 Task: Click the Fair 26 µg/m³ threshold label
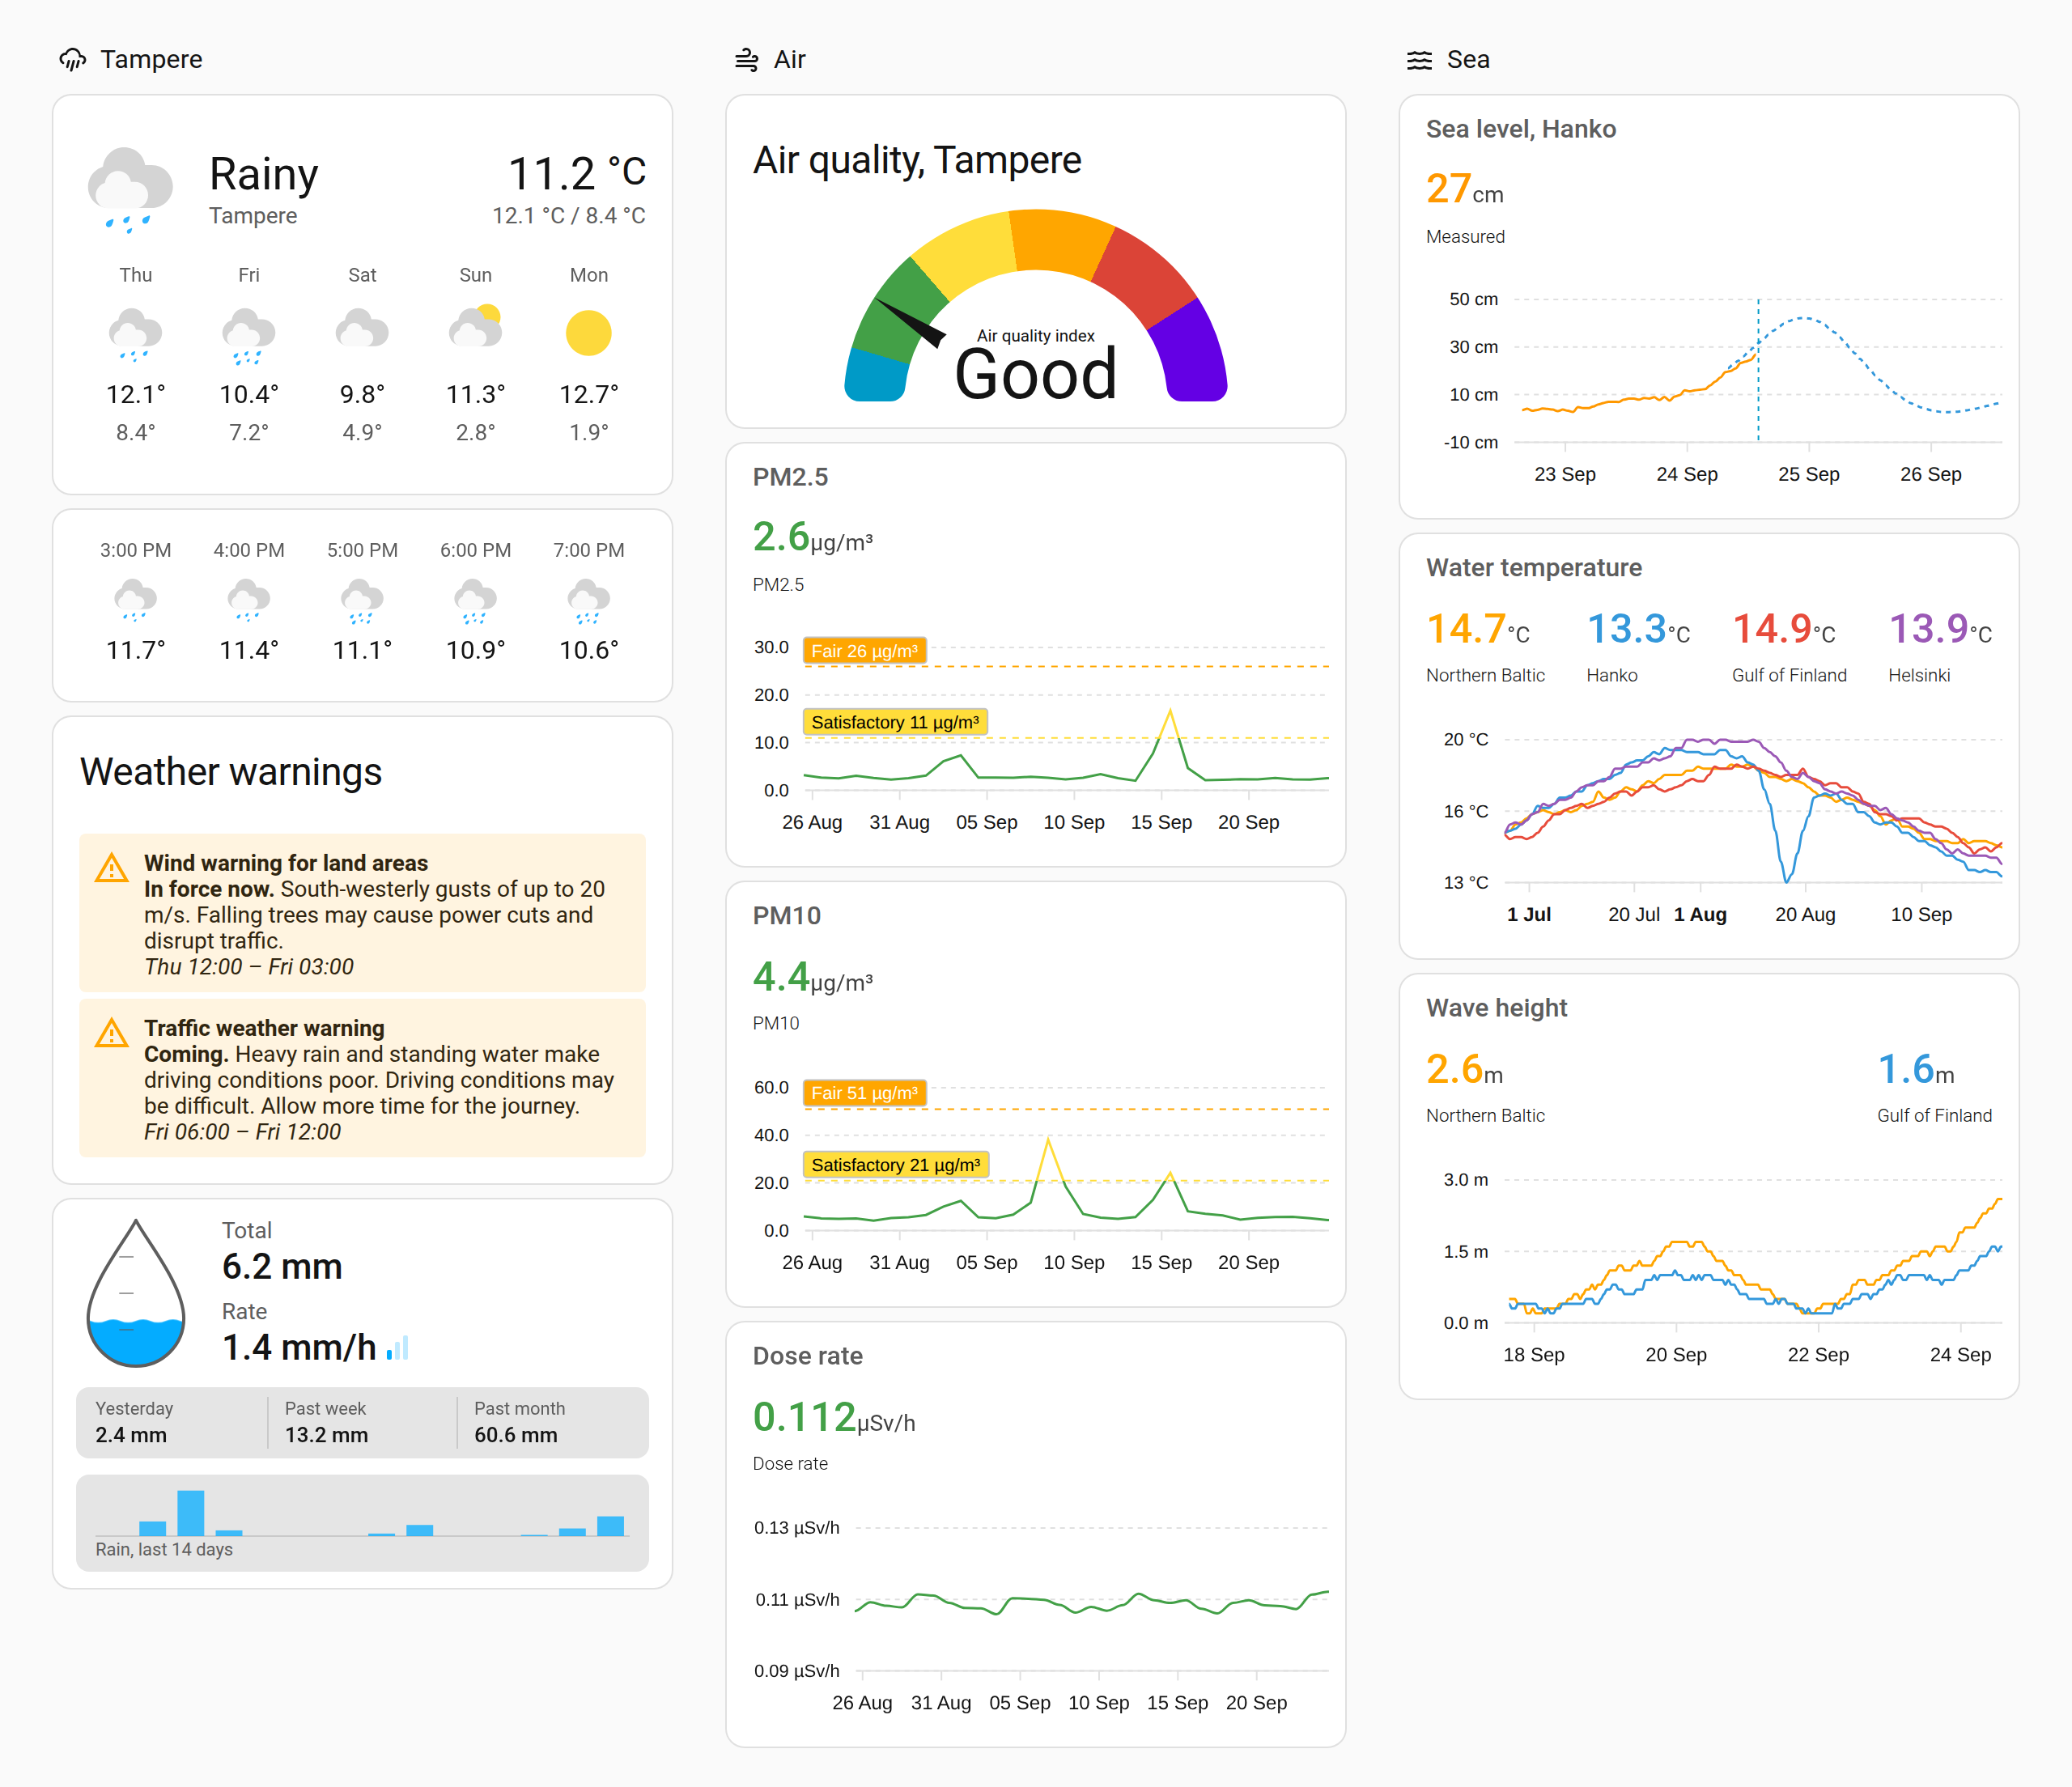pyautogui.click(x=864, y=651)
